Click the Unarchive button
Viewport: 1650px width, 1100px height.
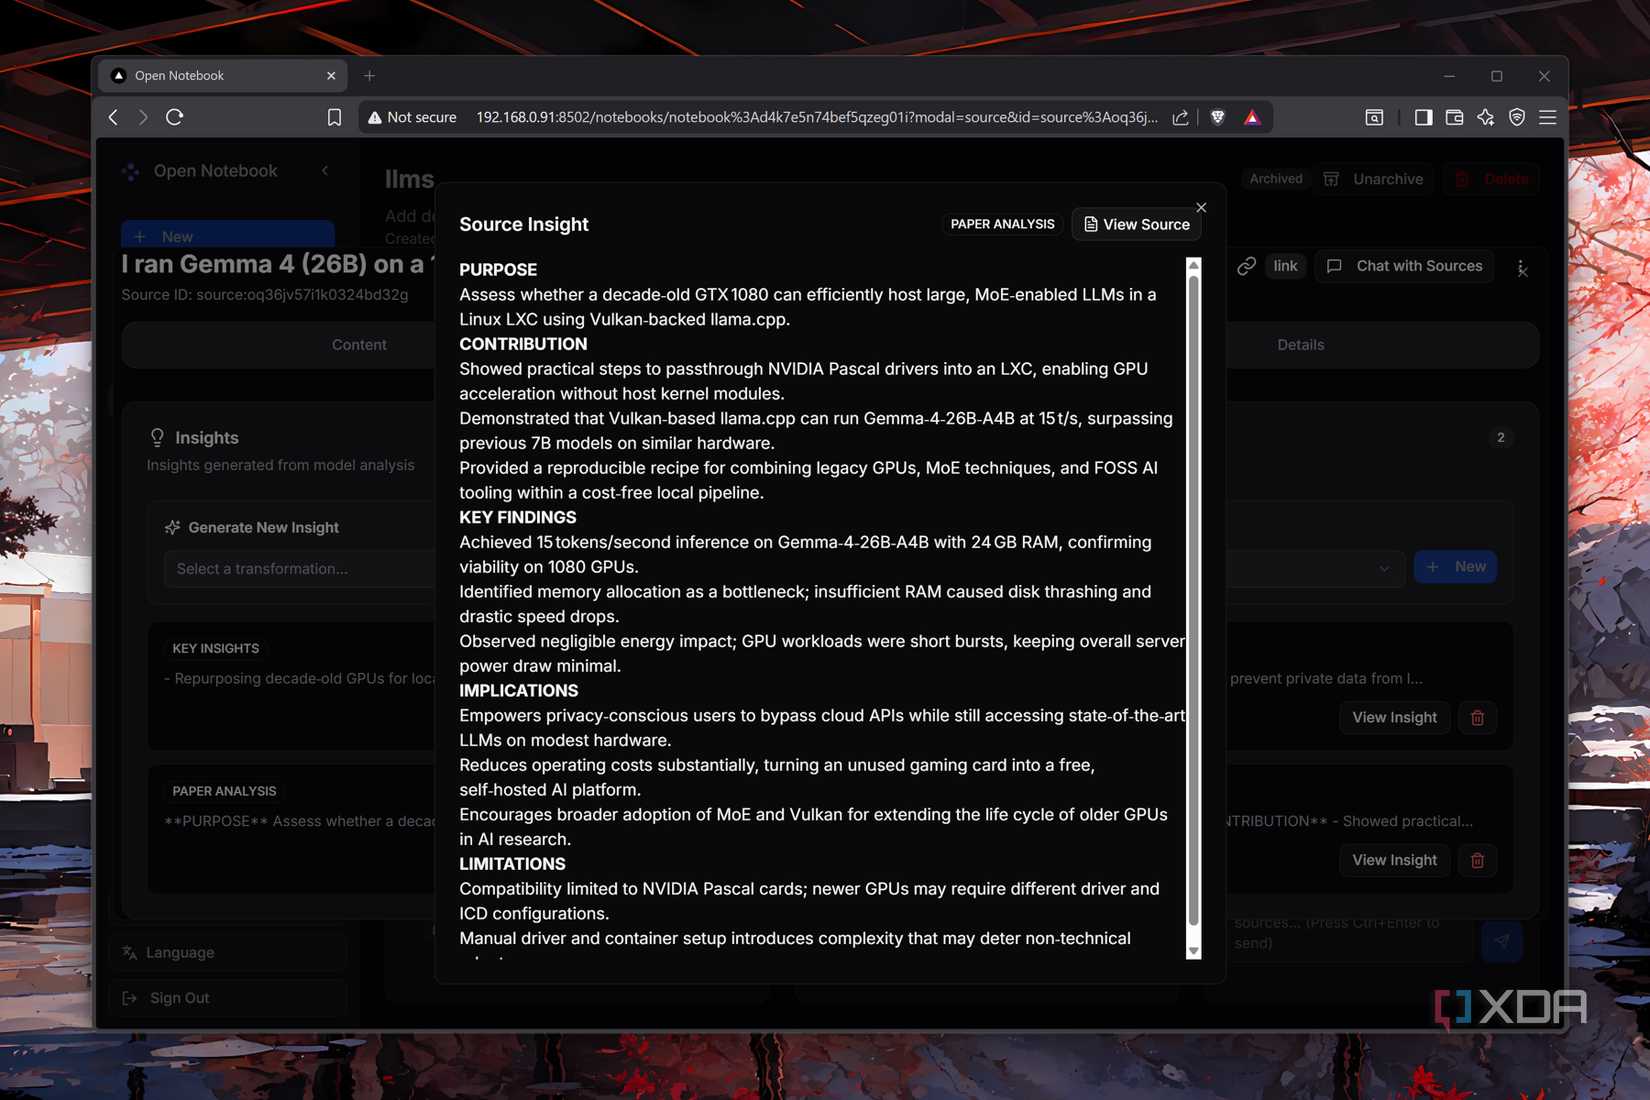click(1374, 179)
